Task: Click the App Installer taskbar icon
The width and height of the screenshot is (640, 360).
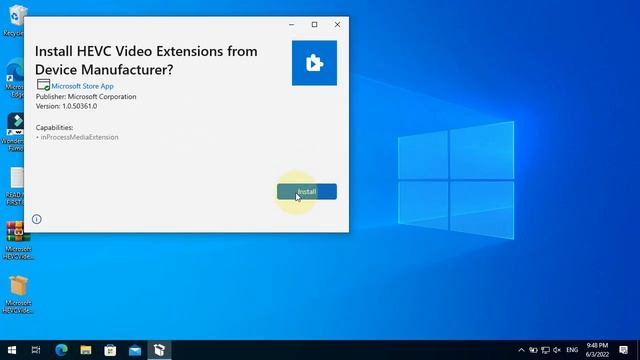Action: click(x=159, y=350)
